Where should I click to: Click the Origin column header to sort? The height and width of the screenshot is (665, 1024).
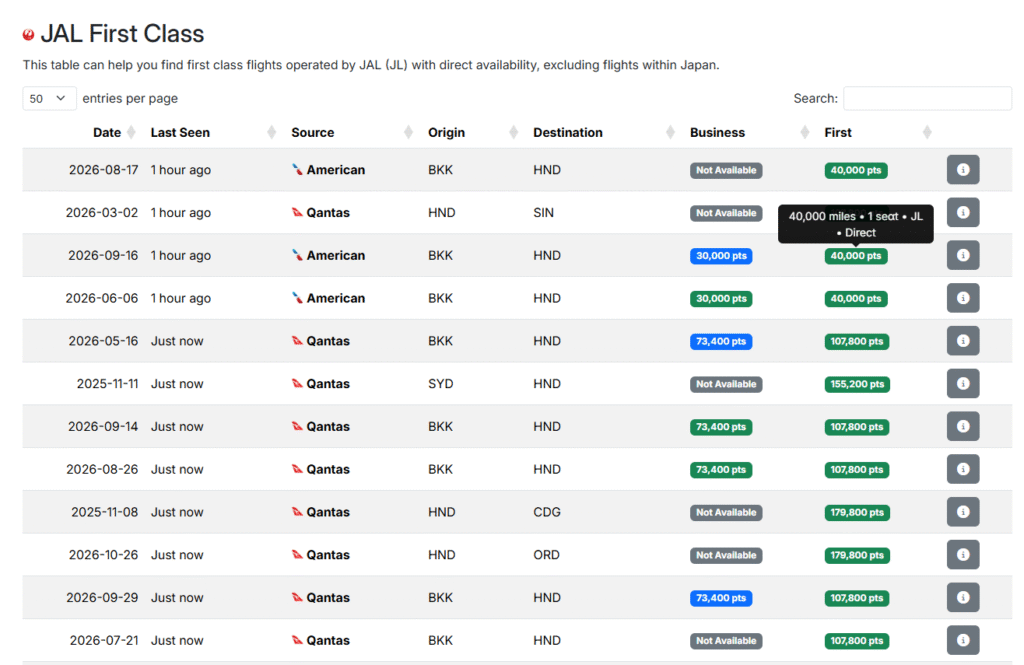[x=446, y=131]
